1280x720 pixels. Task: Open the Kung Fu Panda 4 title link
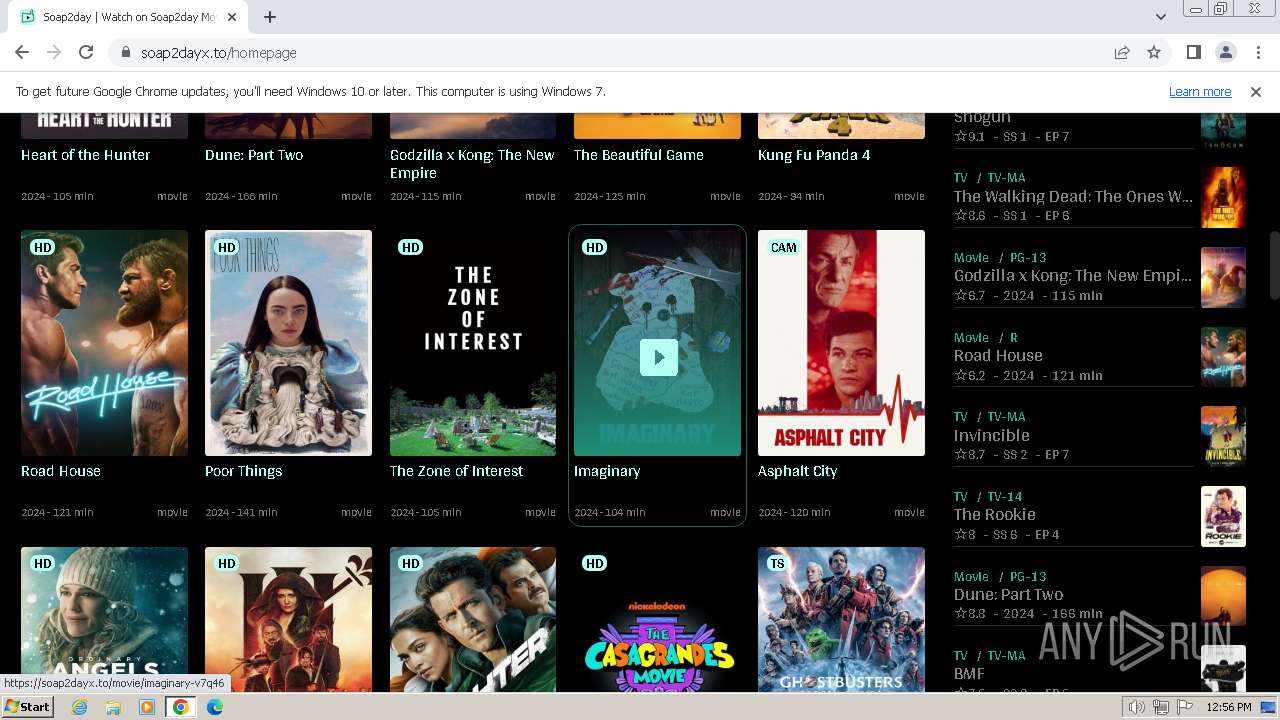point(814,155)
